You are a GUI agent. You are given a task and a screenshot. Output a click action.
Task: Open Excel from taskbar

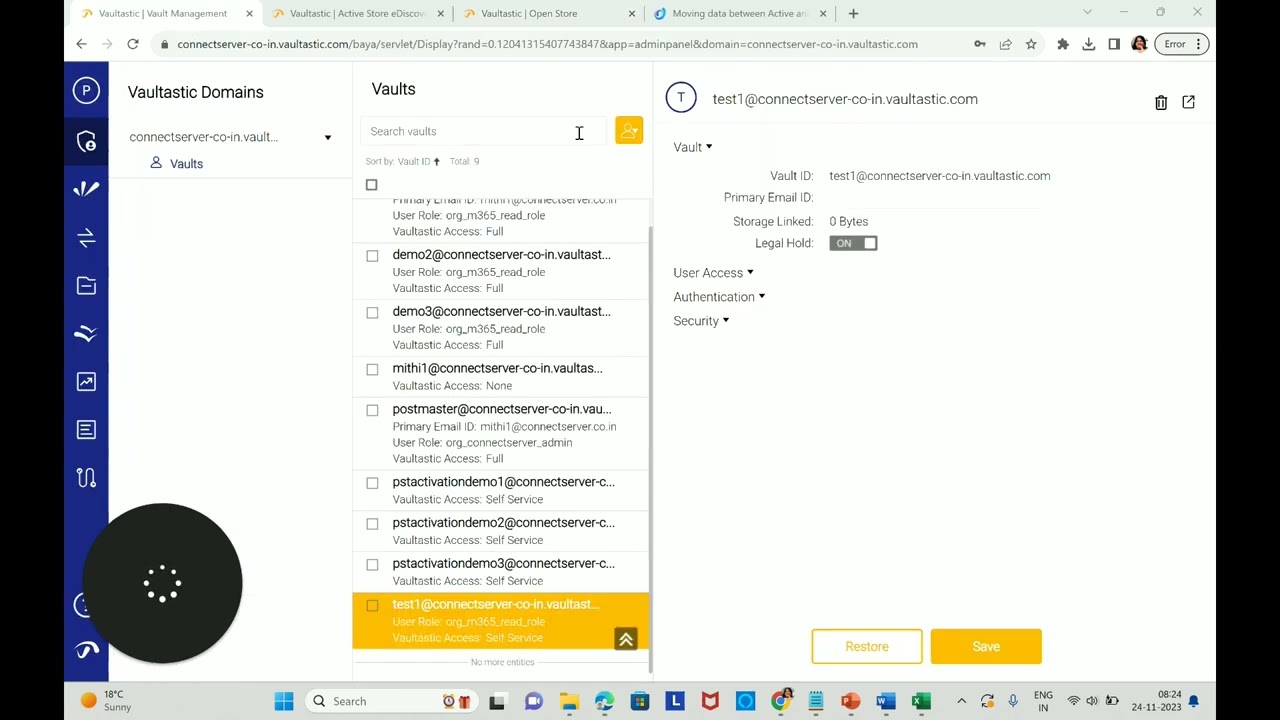(x=921, y=701)
